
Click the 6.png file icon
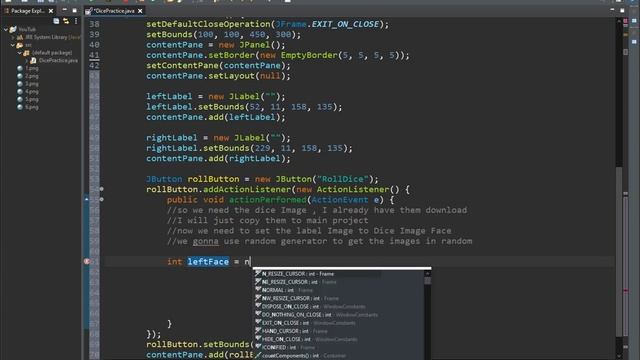pyautogui.click(x=20, y=107)
